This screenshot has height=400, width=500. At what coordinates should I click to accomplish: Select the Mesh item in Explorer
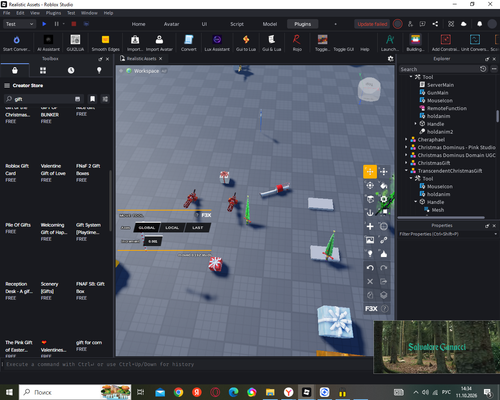coord(438,210)
